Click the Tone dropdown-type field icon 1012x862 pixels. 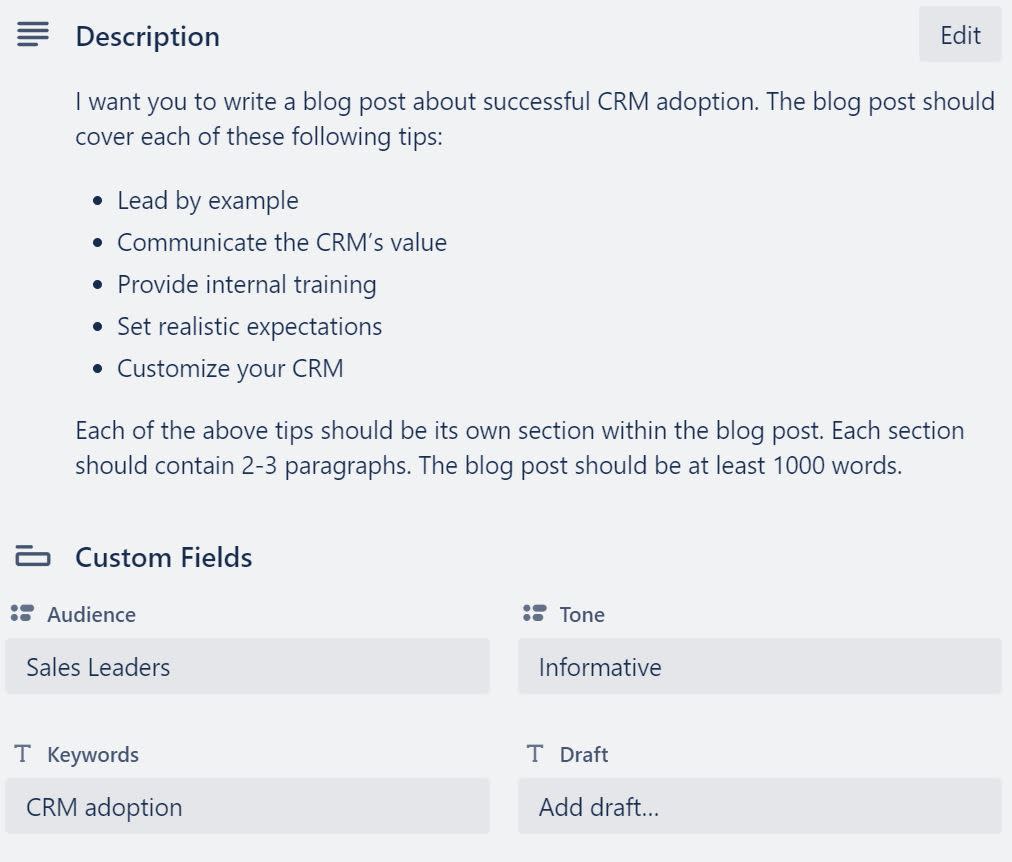[x=535, y=614]
